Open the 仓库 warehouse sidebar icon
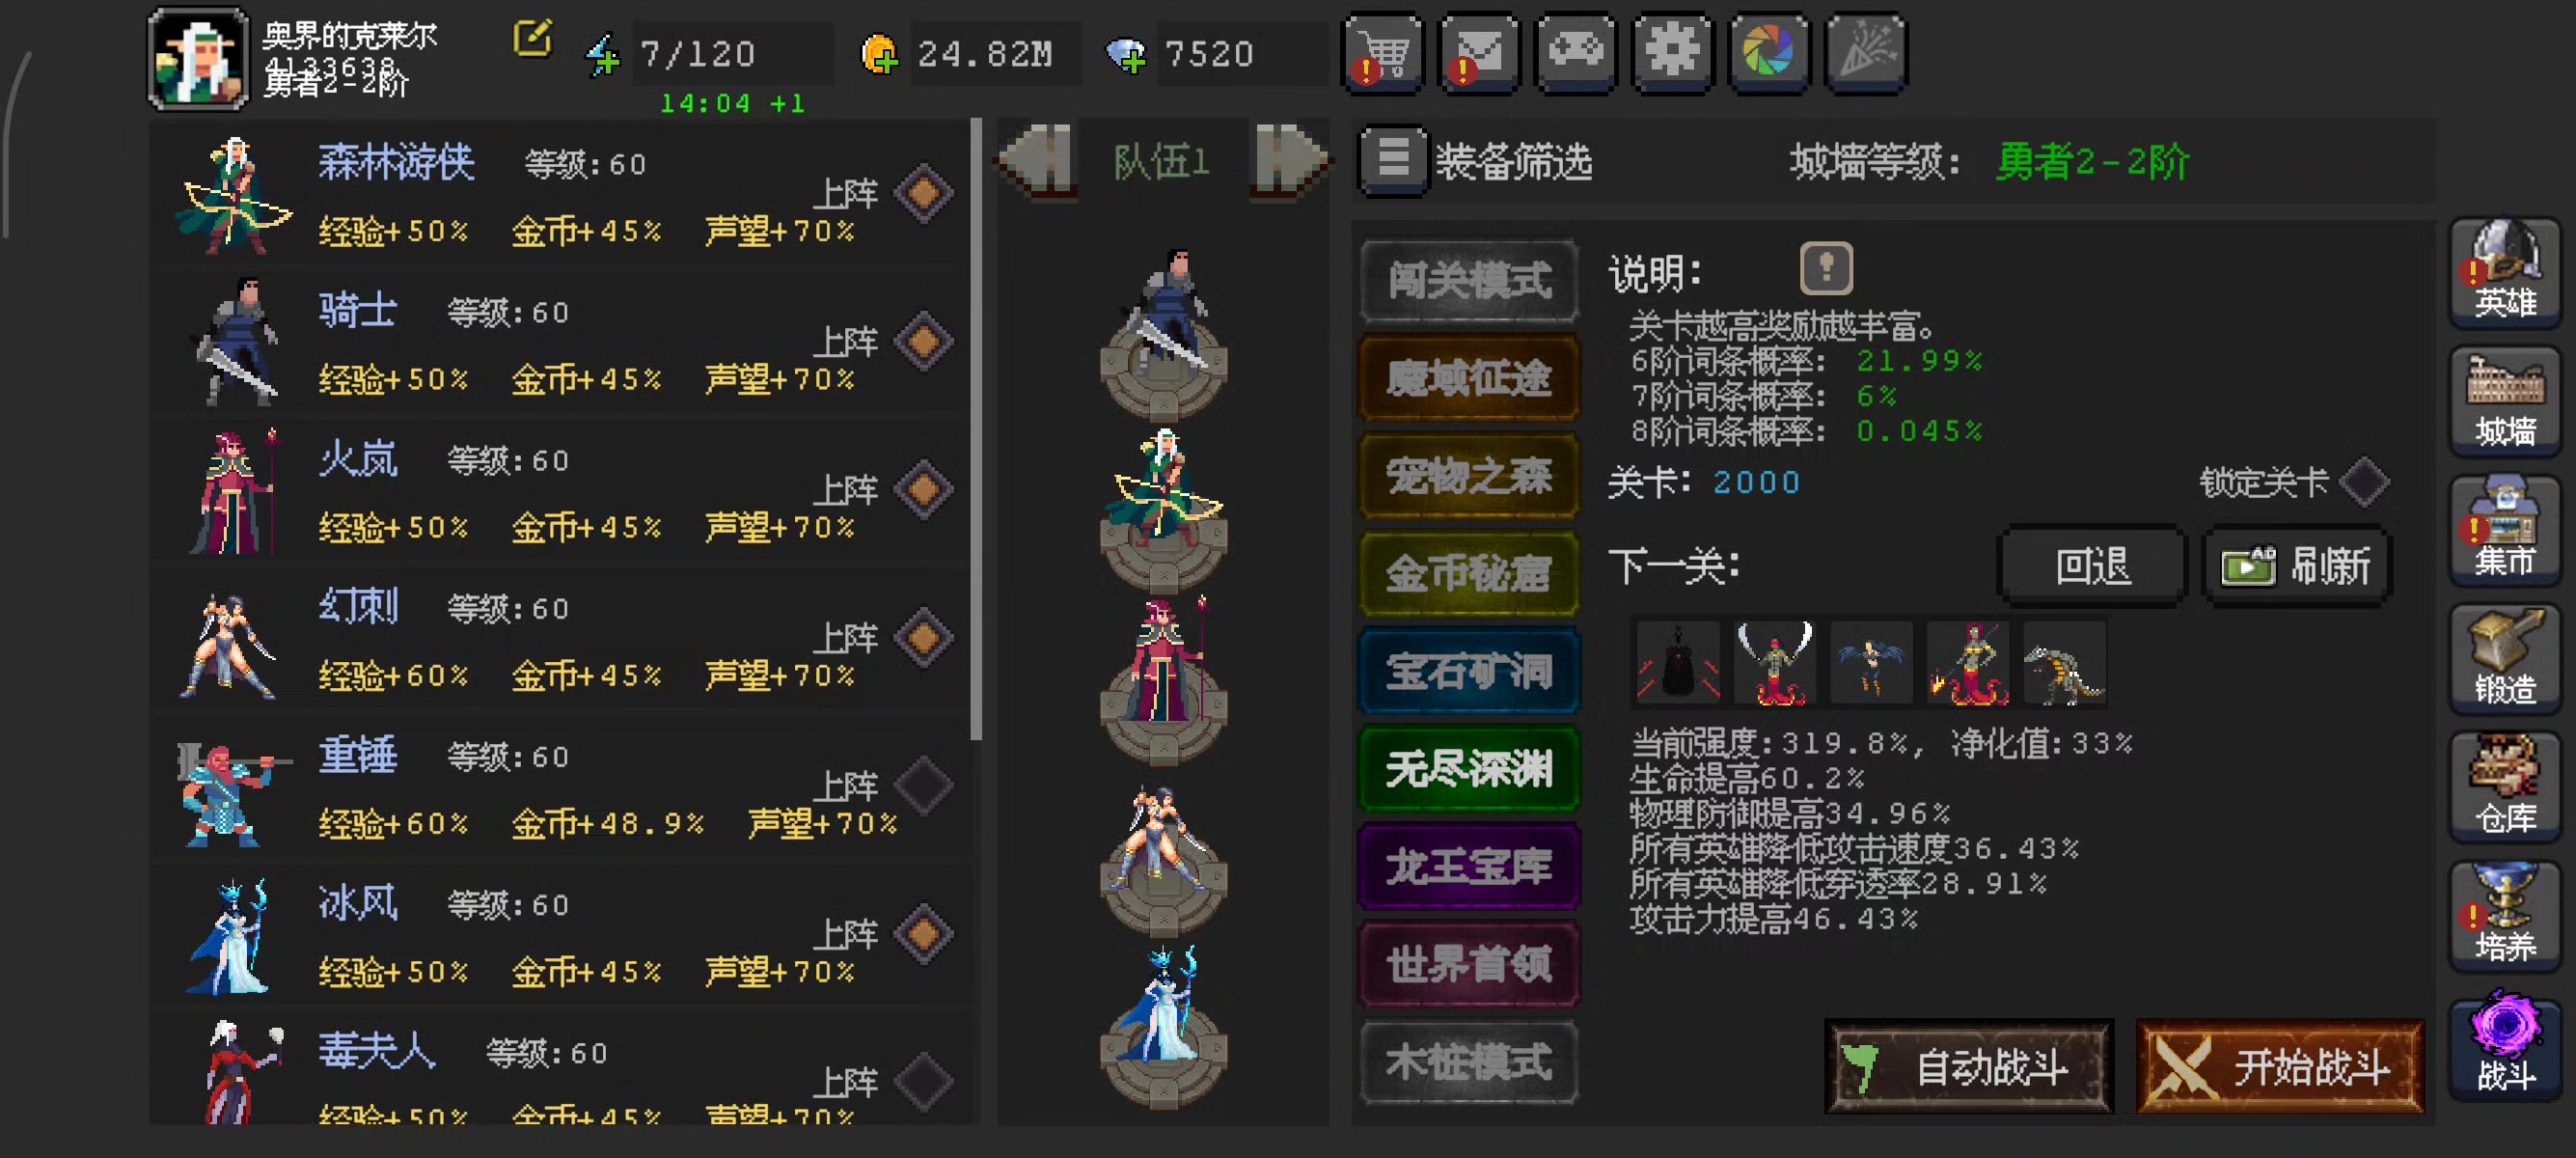Image resolution: width=2576 pixels, height=1158 pixels. coord(2505,788)
